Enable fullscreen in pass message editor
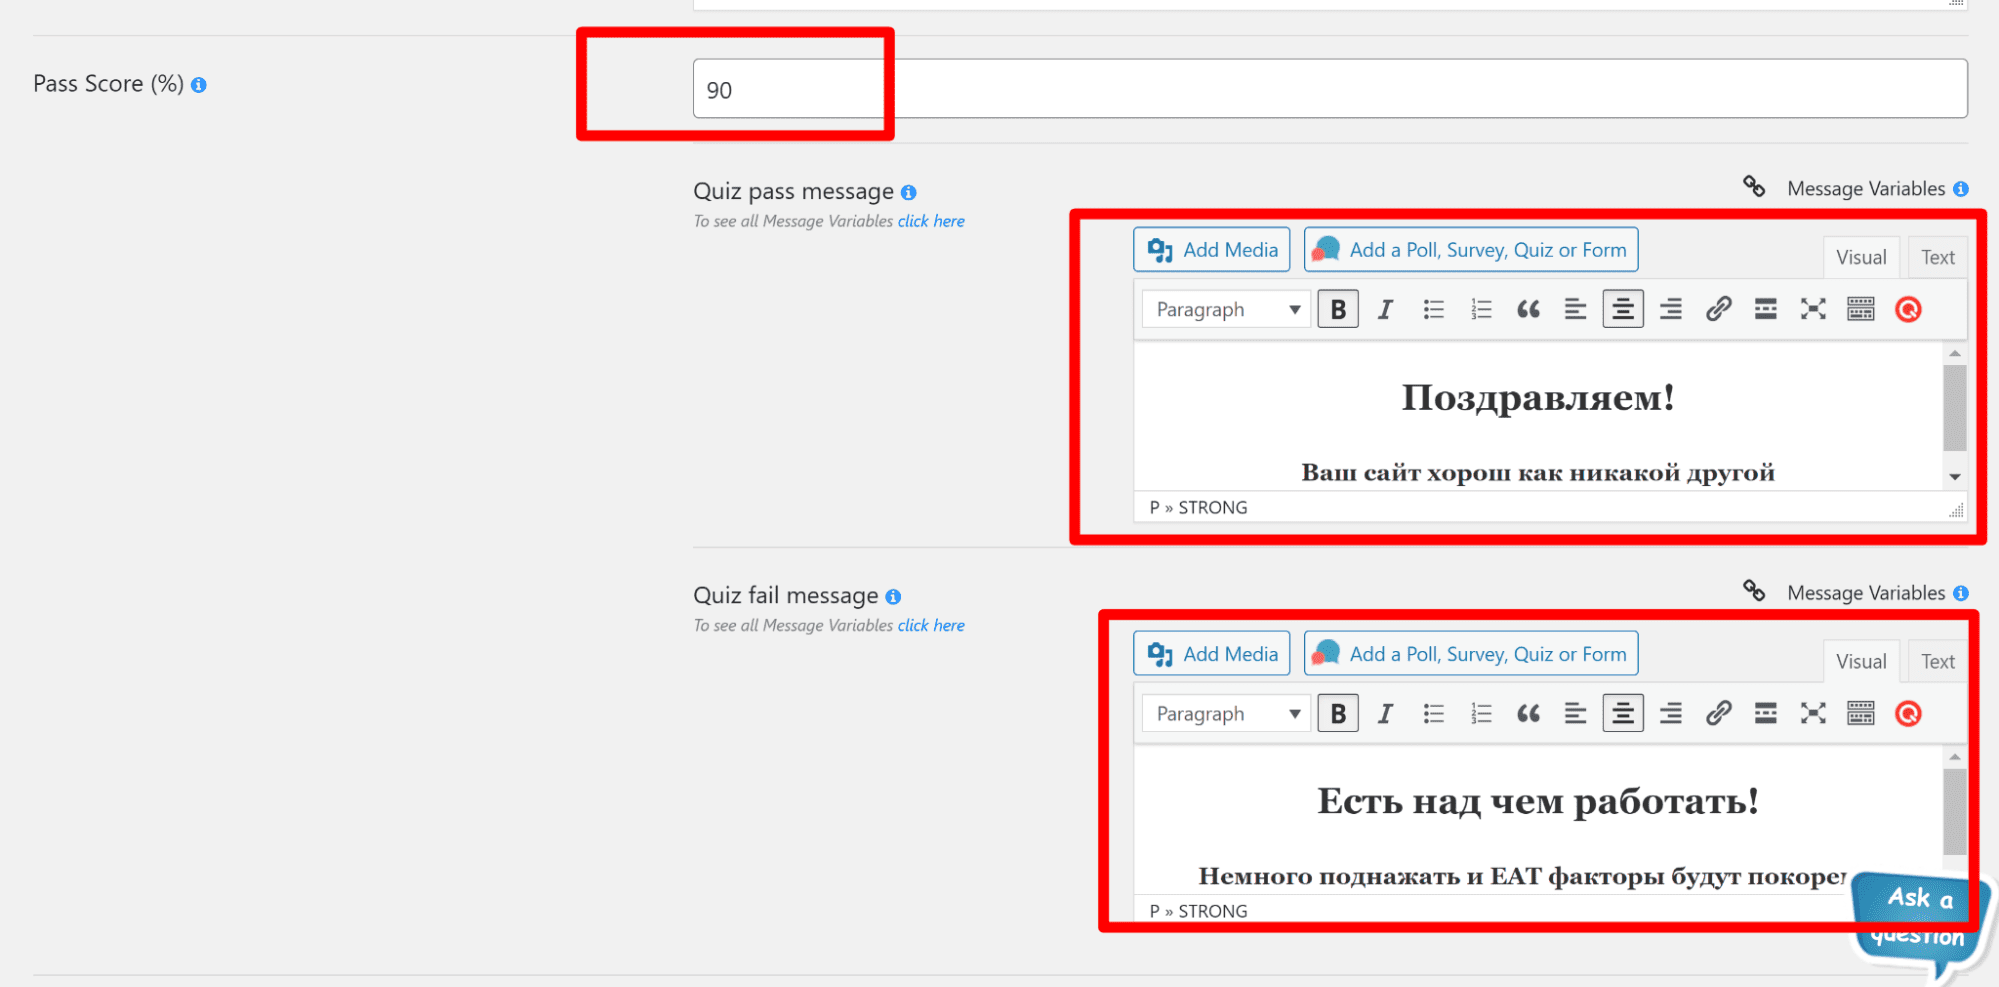 coord(1813,310)
